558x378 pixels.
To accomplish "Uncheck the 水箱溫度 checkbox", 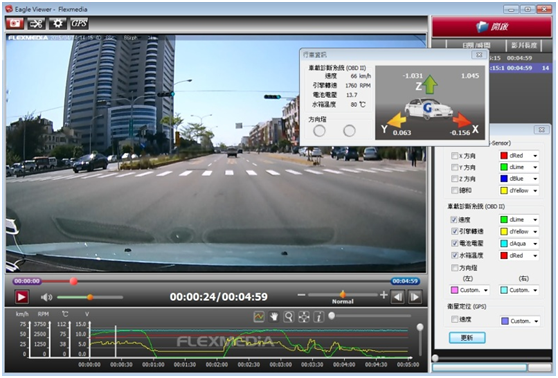I will pyautogui.click(x=454, y=255).
